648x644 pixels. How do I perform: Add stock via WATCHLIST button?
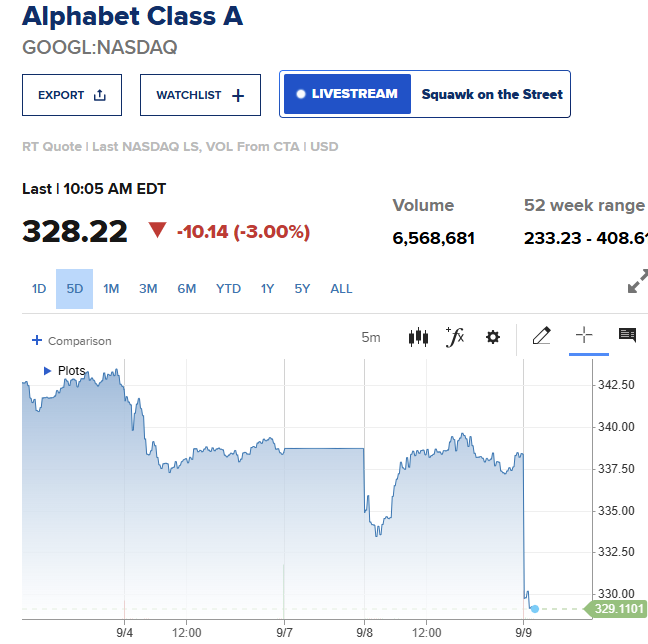pyautogui.click(x=200, y=95)
